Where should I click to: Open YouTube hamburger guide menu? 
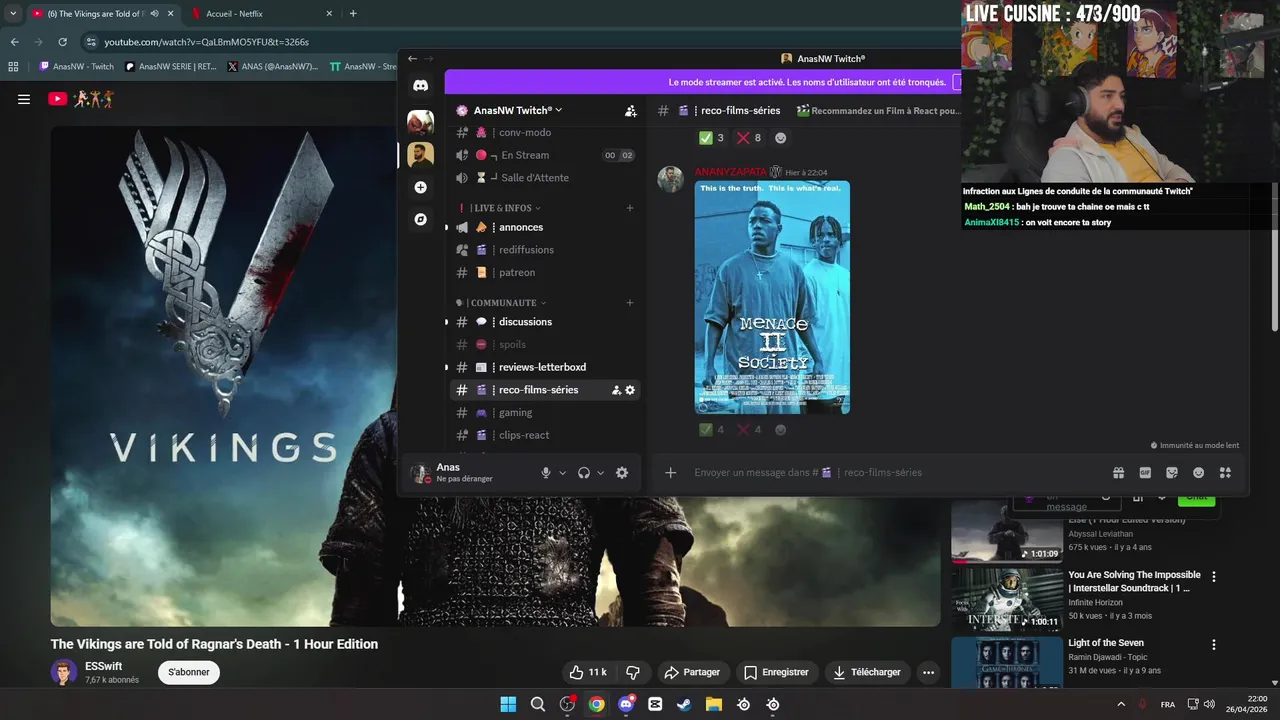point(24,99)
